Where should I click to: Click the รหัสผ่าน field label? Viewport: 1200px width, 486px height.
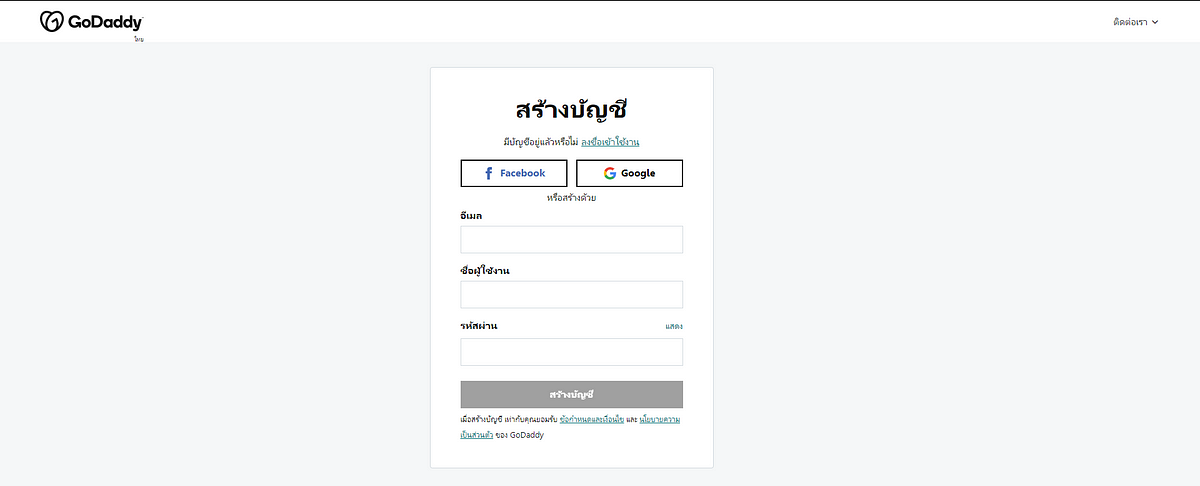479,326
